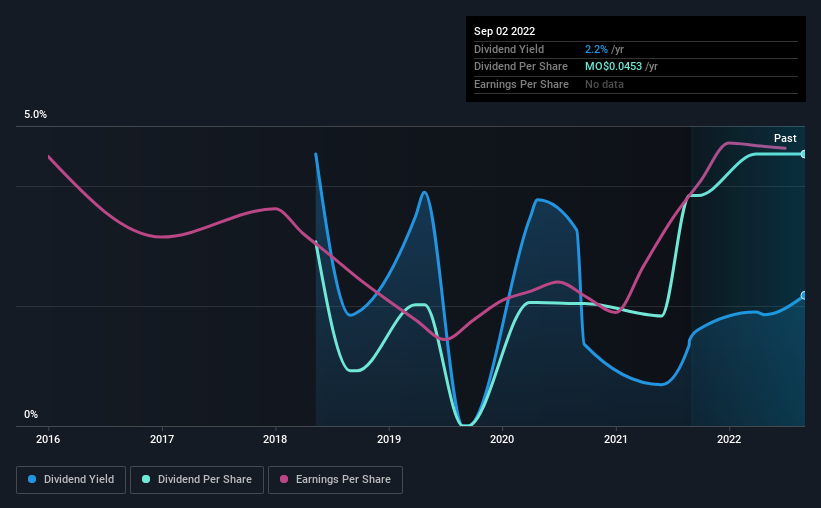This screenshot has width=821, height=508.
Task: Click the blue Dividend Yield legend dot
Action: click(x=32, y=479)
